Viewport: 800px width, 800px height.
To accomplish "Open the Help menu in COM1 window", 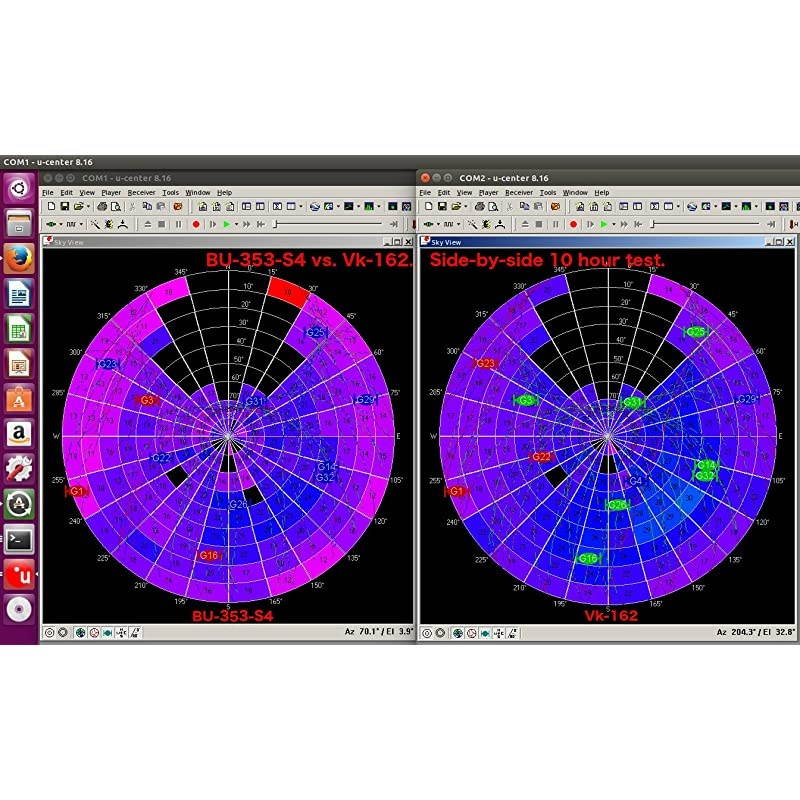I will tap(224, 192).
